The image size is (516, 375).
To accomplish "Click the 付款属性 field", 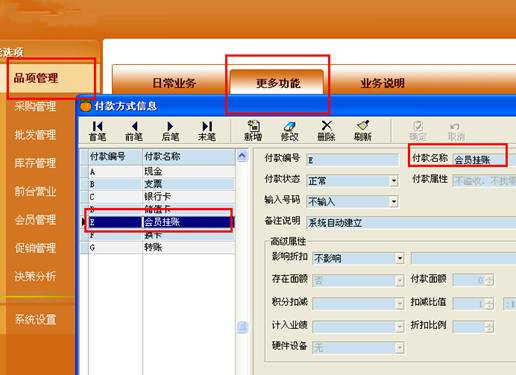I will click(484, 181).
